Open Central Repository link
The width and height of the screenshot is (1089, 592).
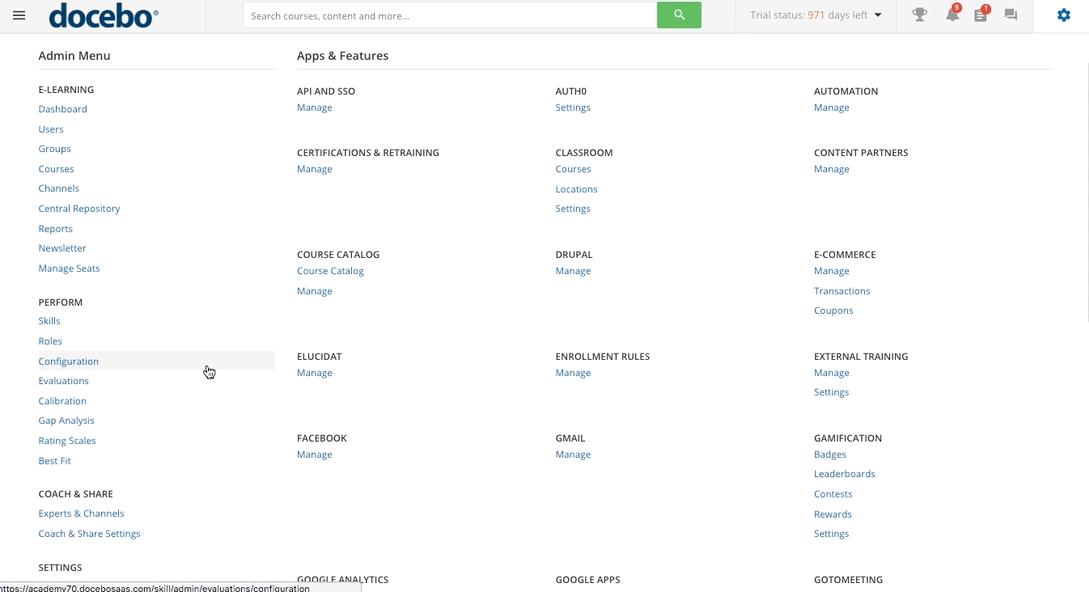click(79, 208)
